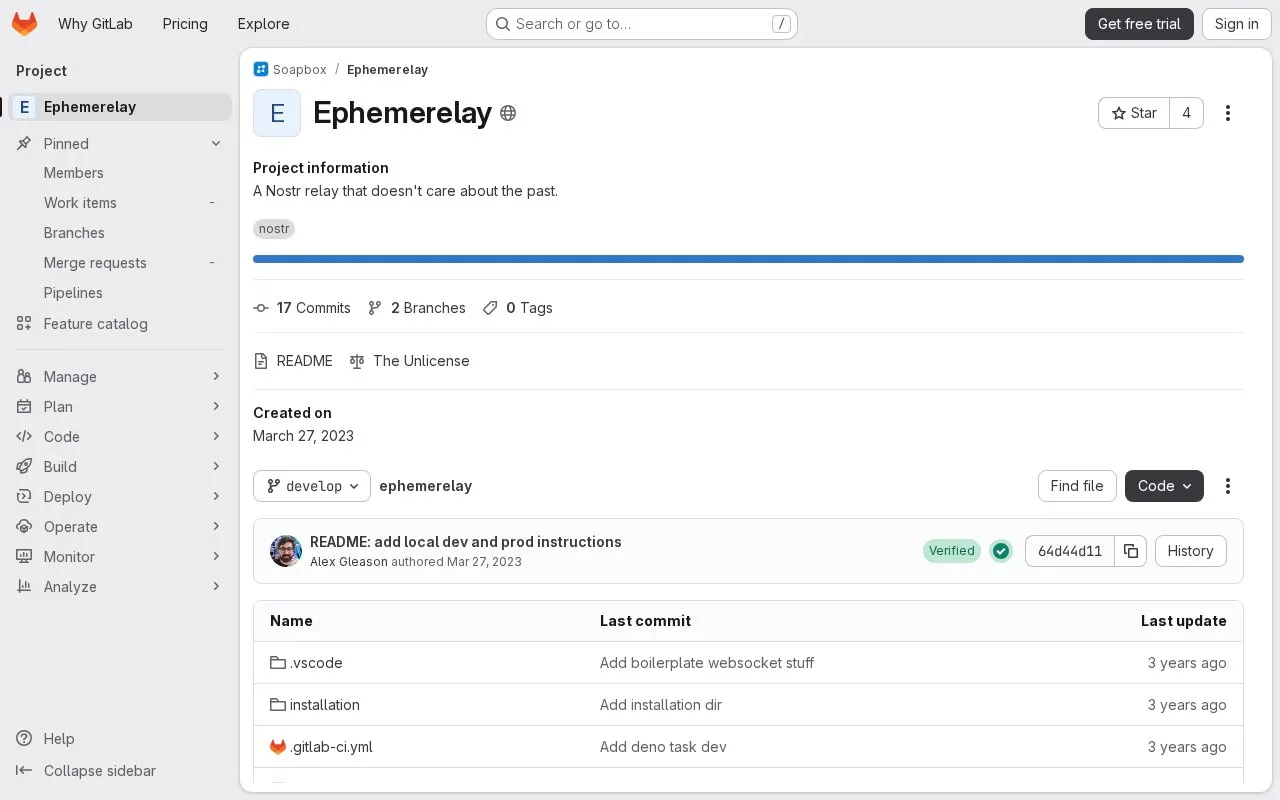
Task: Click the GitLab fox logo
Action: (24, 24)
